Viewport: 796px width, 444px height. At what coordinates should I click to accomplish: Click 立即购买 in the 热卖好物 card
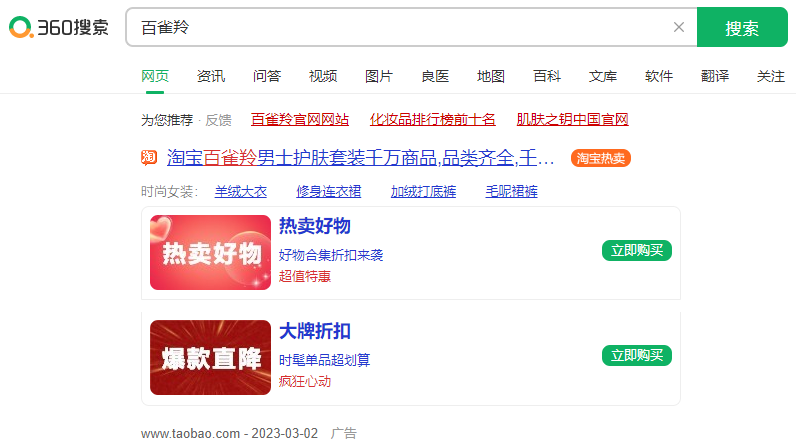click(x=637, y=251)
